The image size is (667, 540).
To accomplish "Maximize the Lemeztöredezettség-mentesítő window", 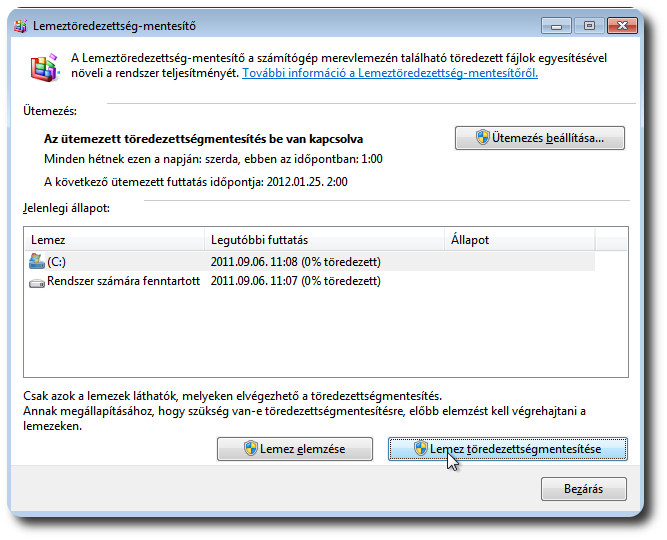I will coord(589,26).
